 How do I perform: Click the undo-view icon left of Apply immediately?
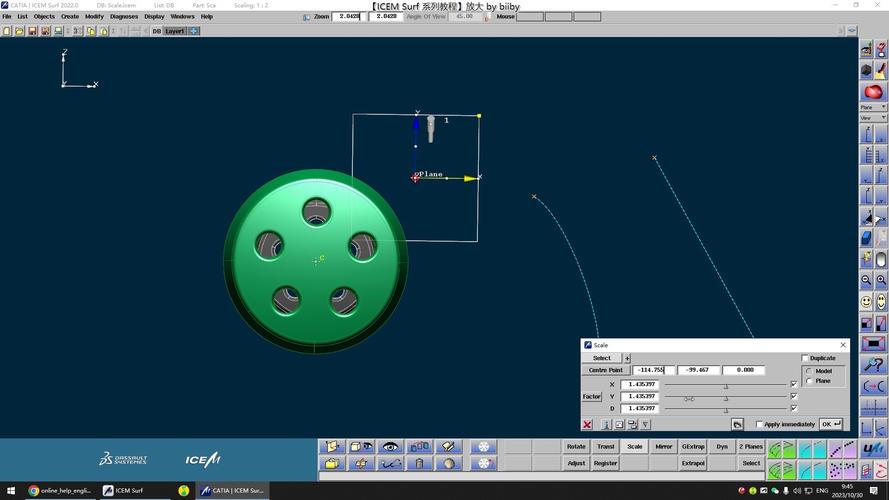click(737, 424)
